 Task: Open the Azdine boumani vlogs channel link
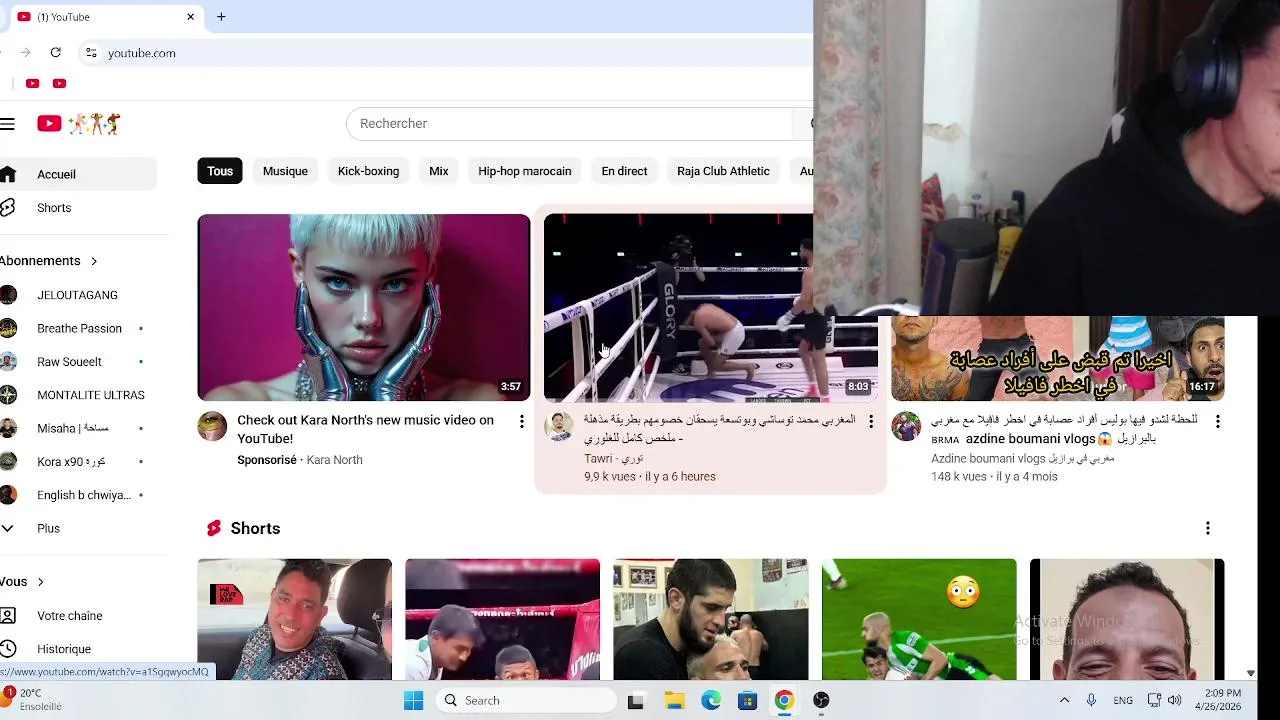tap(1022, 459)
